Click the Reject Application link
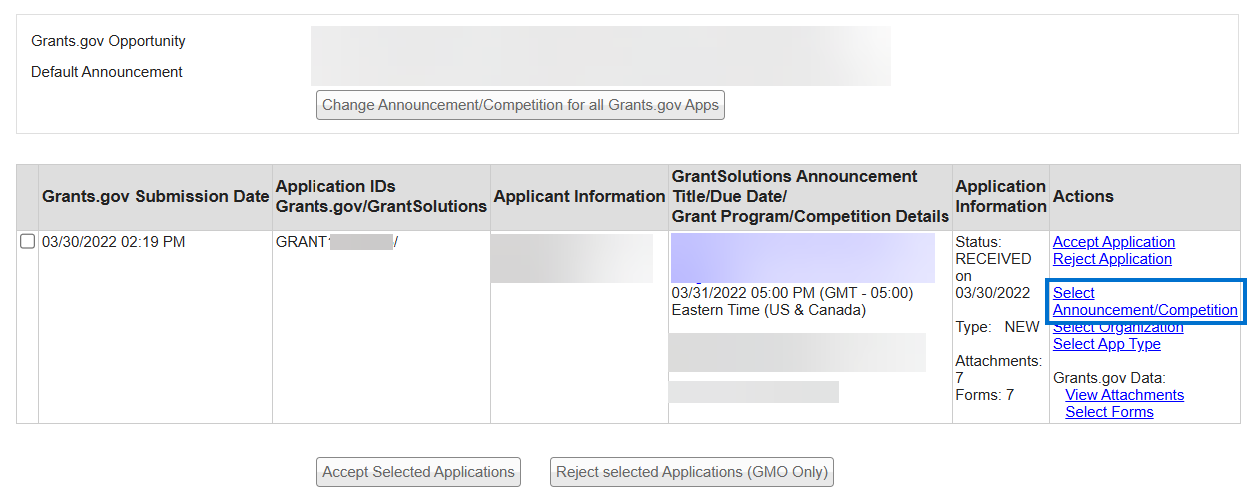Image resolution: width=1260 pixels, height=501 pixels. pyautogui.click(x=1112, y=259)
